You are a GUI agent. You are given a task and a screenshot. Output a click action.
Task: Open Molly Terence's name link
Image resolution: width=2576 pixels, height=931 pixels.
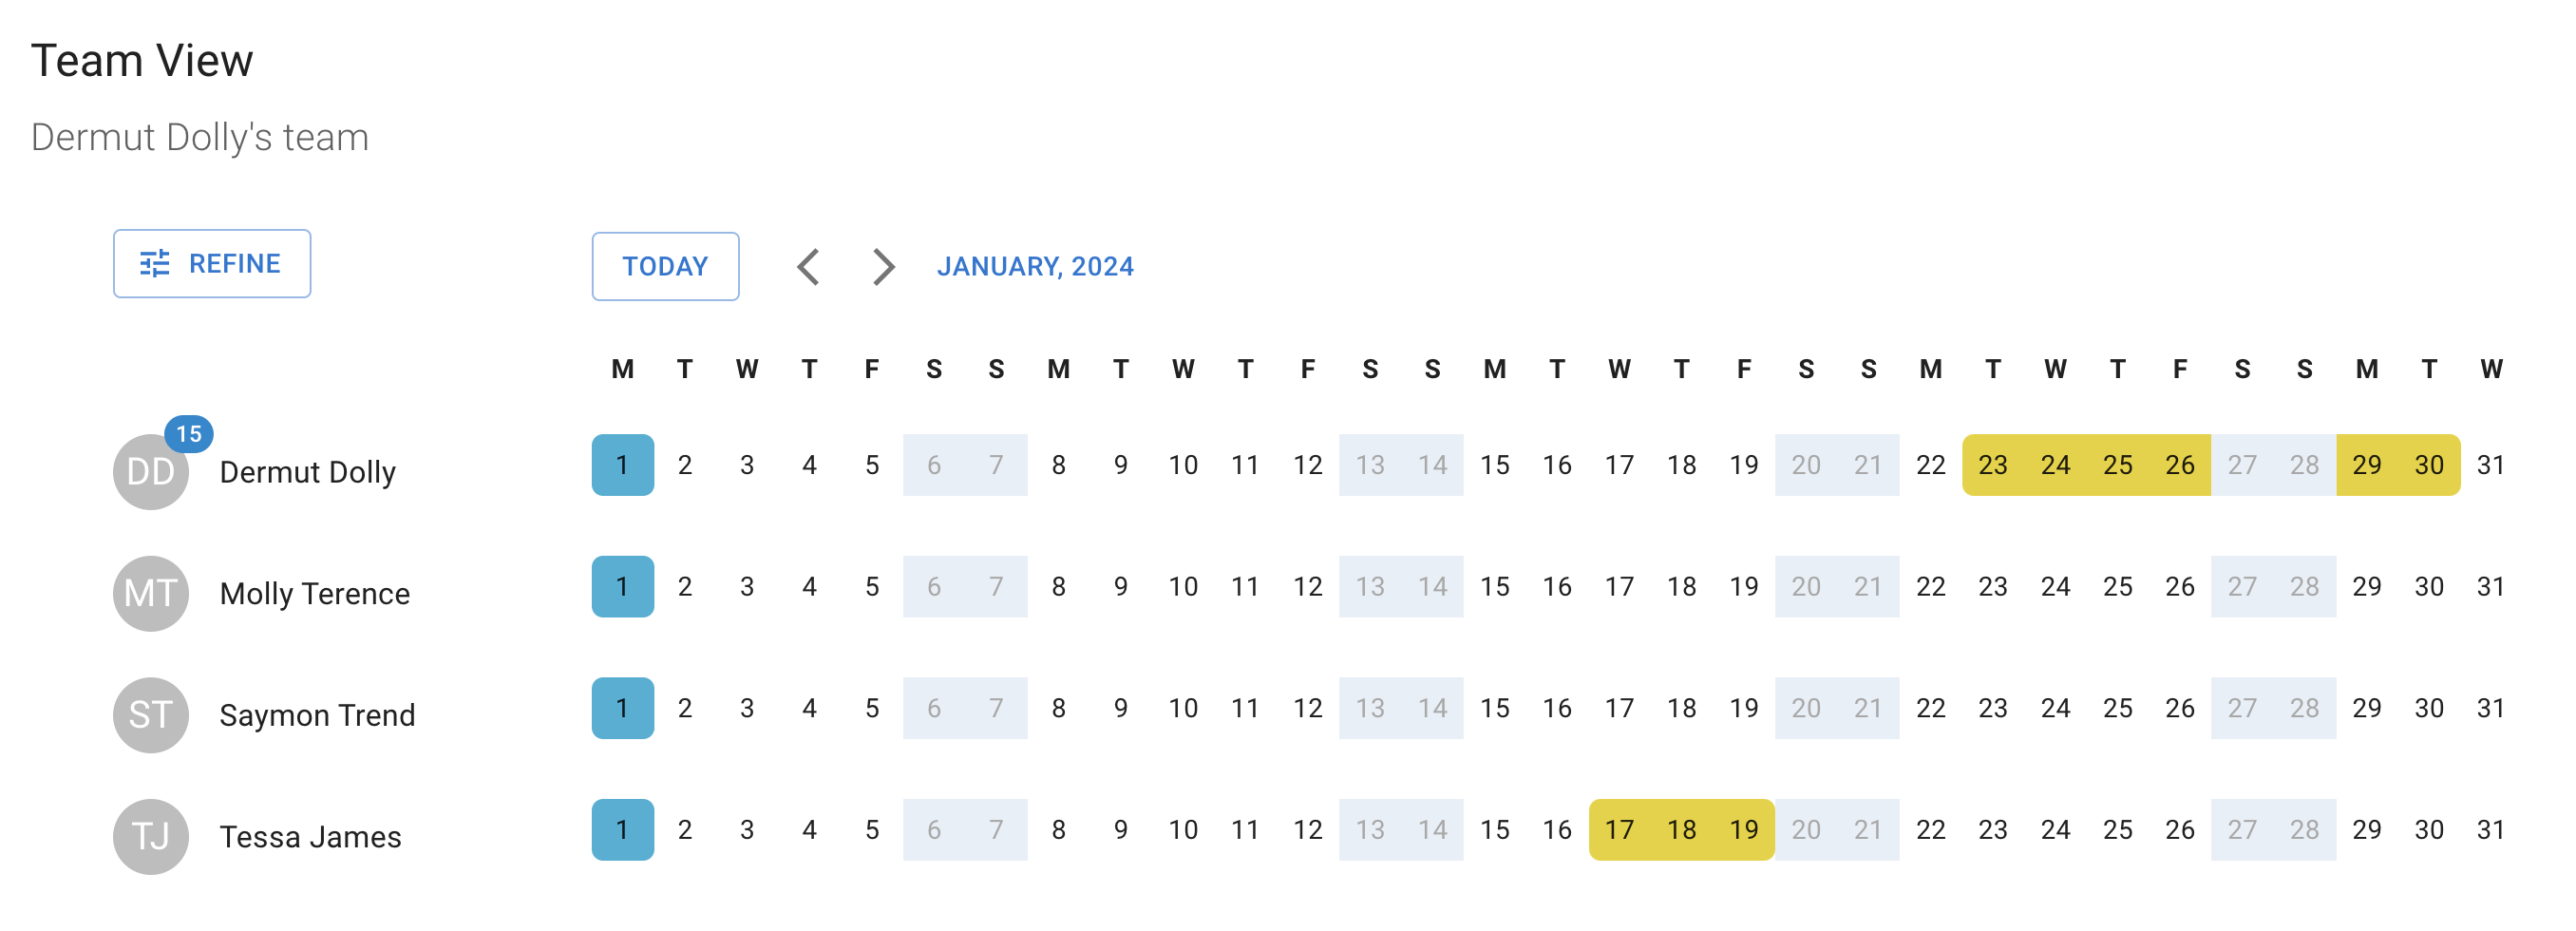pos(315,594)
